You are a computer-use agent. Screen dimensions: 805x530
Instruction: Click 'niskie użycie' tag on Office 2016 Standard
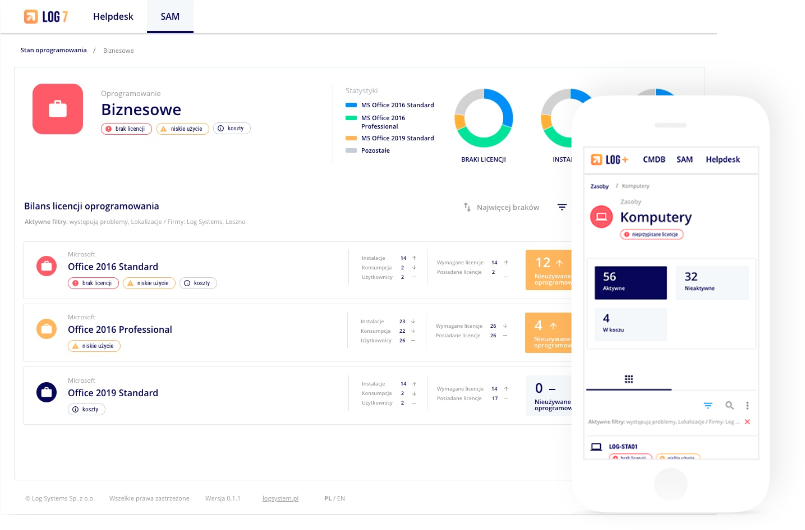point(149,283)
